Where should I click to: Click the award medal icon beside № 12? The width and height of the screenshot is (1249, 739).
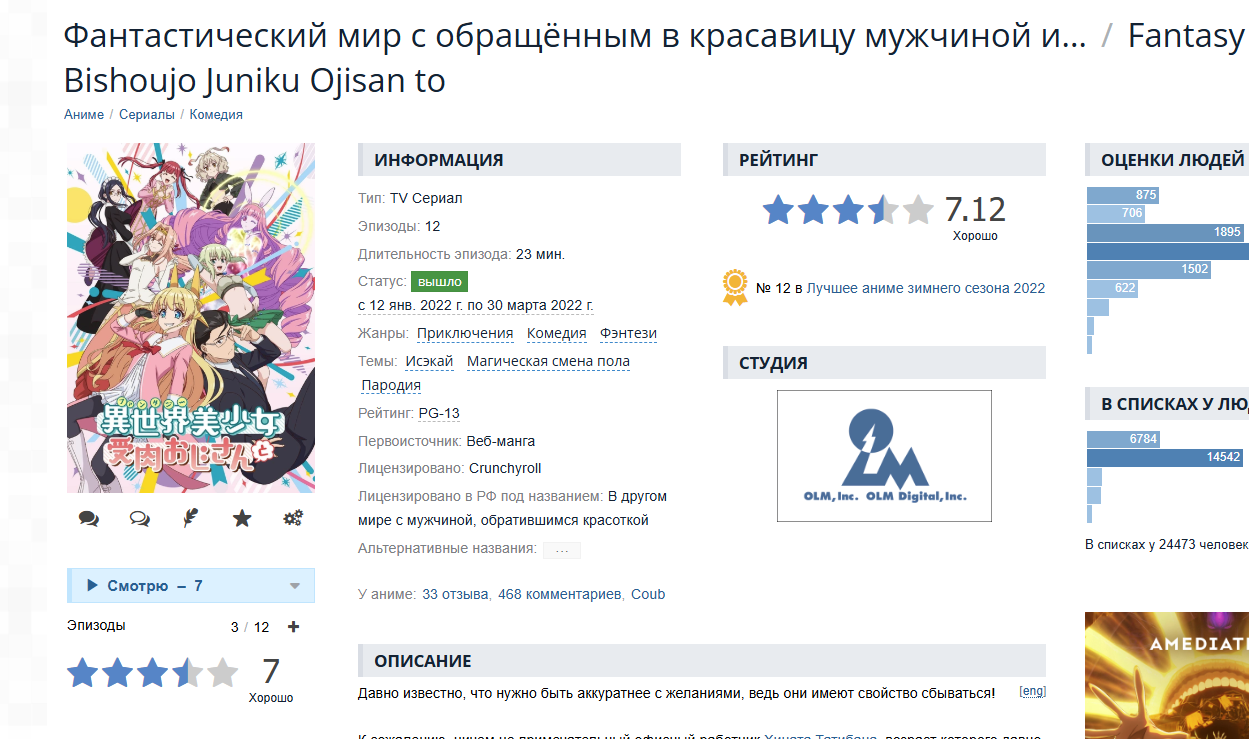point(735,287)
